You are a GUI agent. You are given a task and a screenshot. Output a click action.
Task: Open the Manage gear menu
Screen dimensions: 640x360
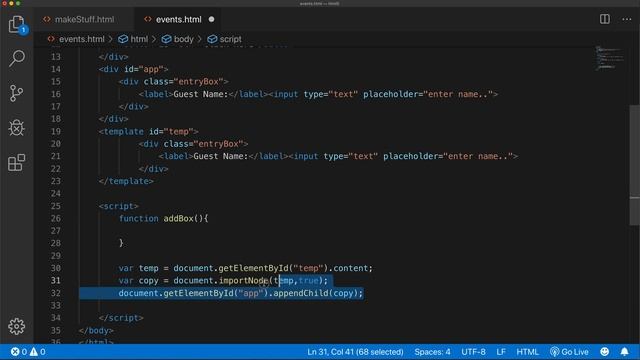[16, 326]
